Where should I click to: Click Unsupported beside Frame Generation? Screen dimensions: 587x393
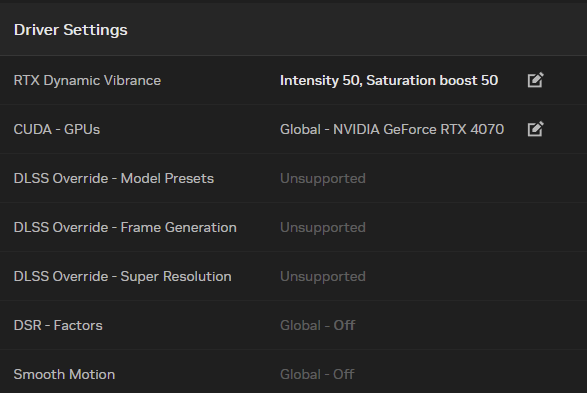pos(323,228)
